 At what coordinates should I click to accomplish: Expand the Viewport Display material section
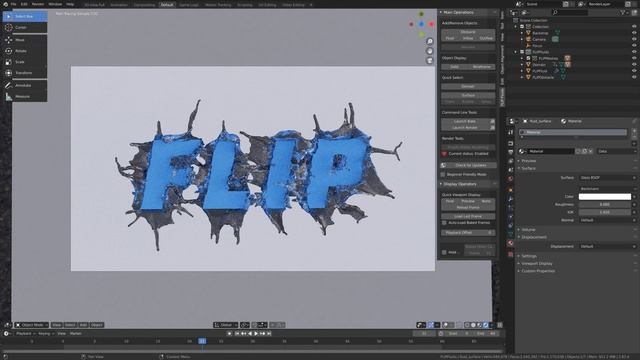click(536, 264)
